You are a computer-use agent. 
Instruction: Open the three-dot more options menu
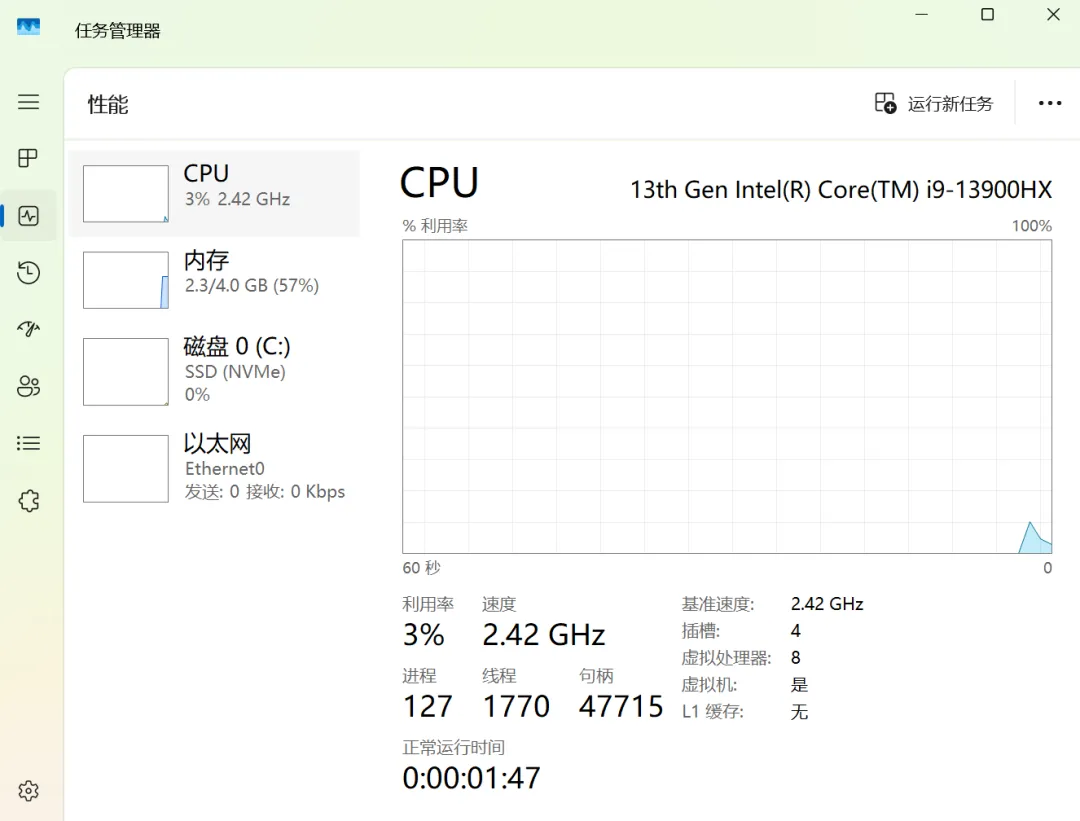click(x=1050, y=103)
